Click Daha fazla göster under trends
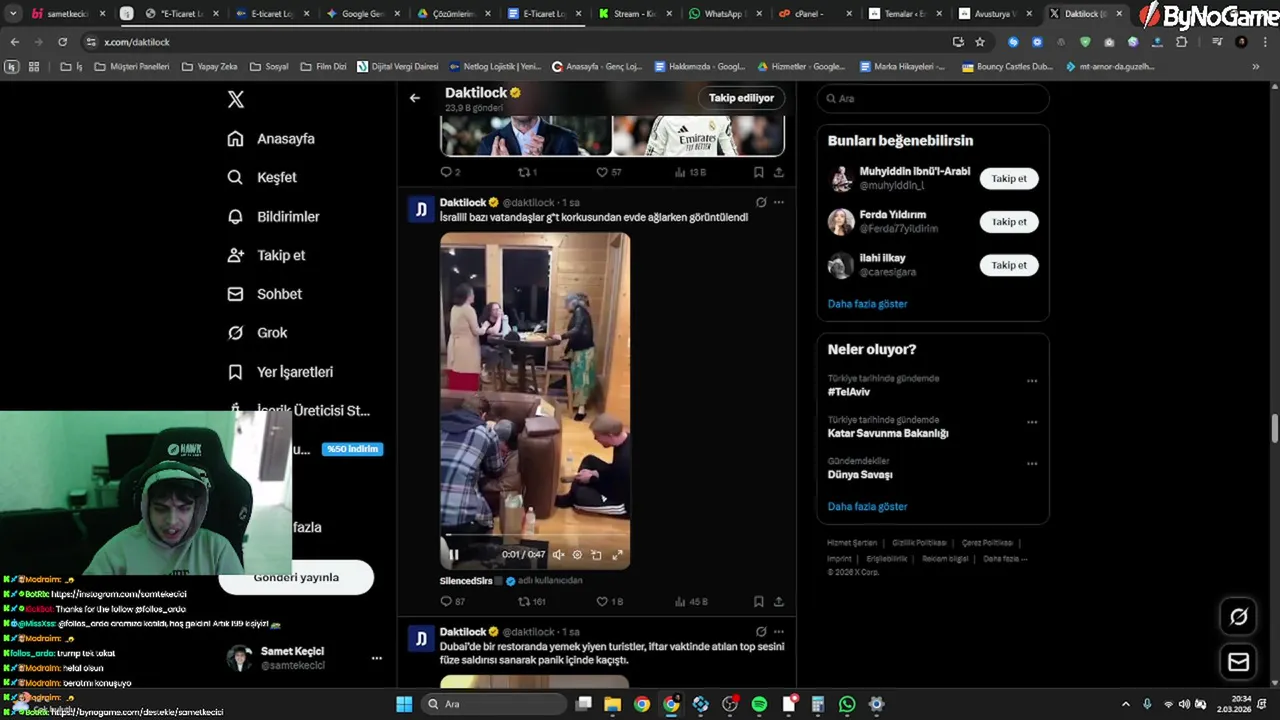 coord(867,507)
